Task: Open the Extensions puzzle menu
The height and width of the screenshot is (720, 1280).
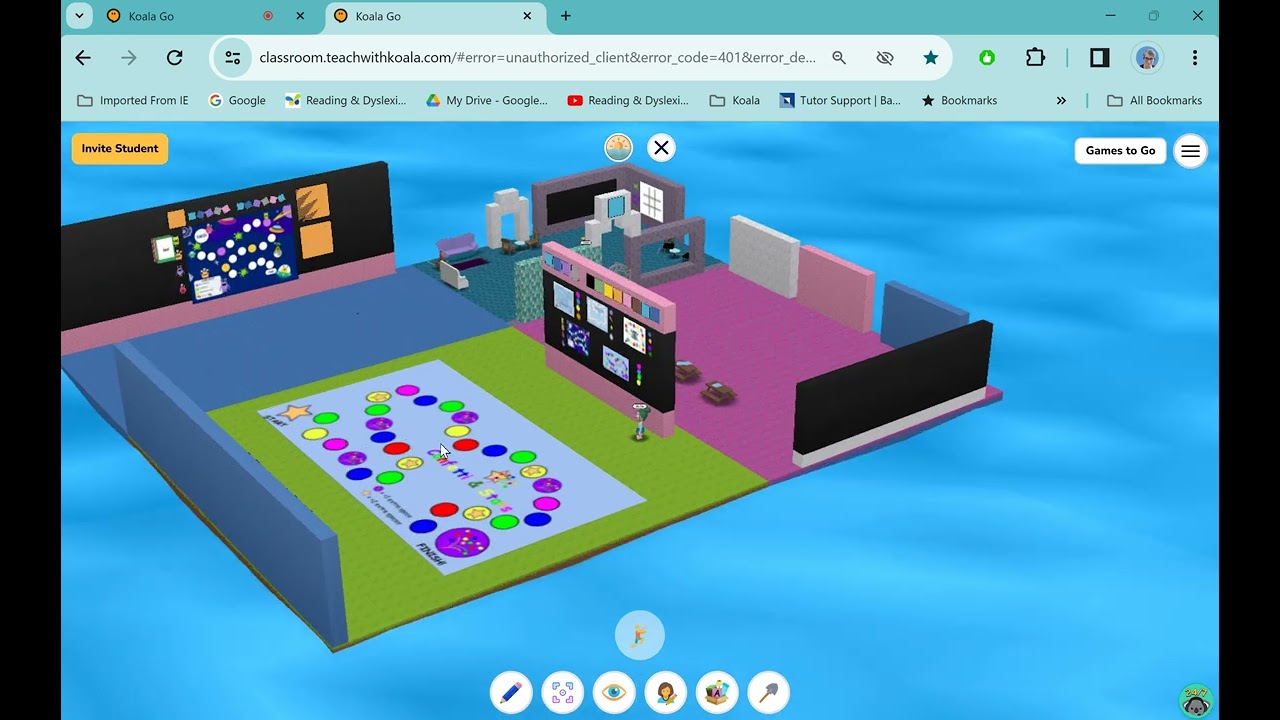Action: coord(1035,58)
